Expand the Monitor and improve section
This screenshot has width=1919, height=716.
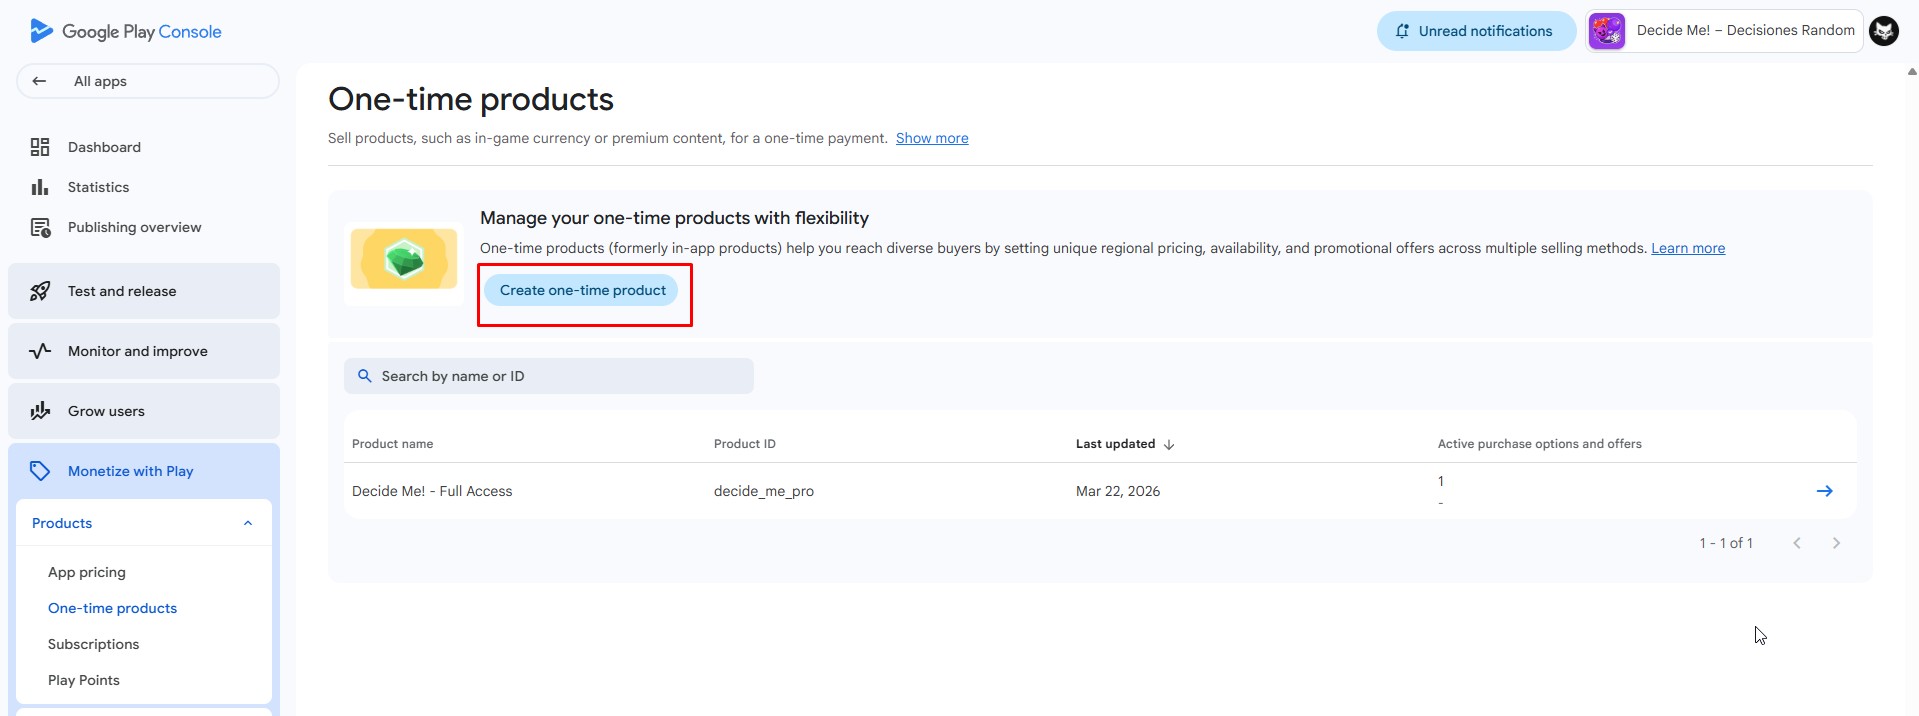[x=144, y=351]
